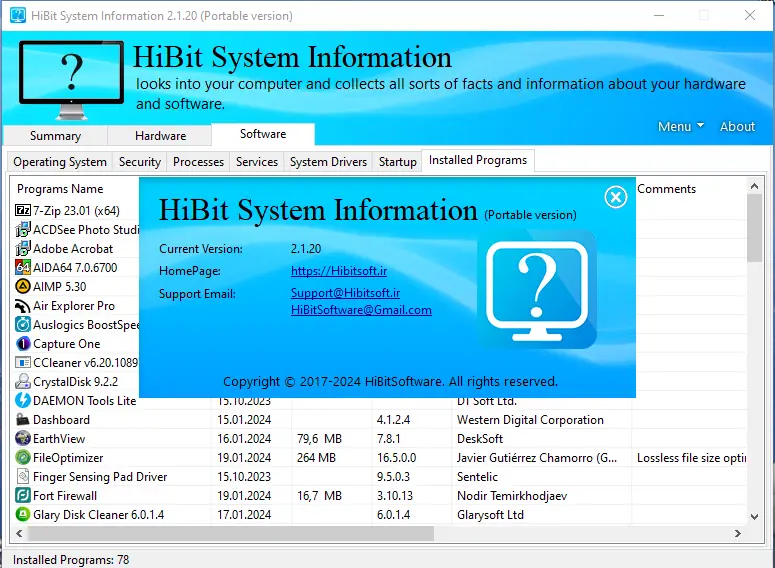Screen dimensions: 775x568
Task: Click the horizontal scrollbar right arrow
Action: (x=737, y=533)
